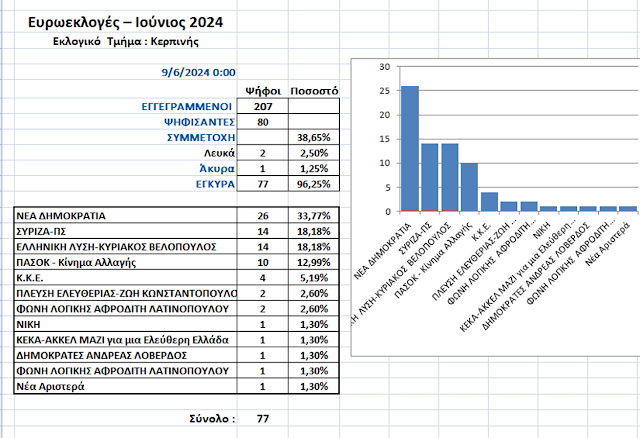Select the 1,30% cell in Νέα Αριστερά row

pyautogui.click(x=314, y=386)
